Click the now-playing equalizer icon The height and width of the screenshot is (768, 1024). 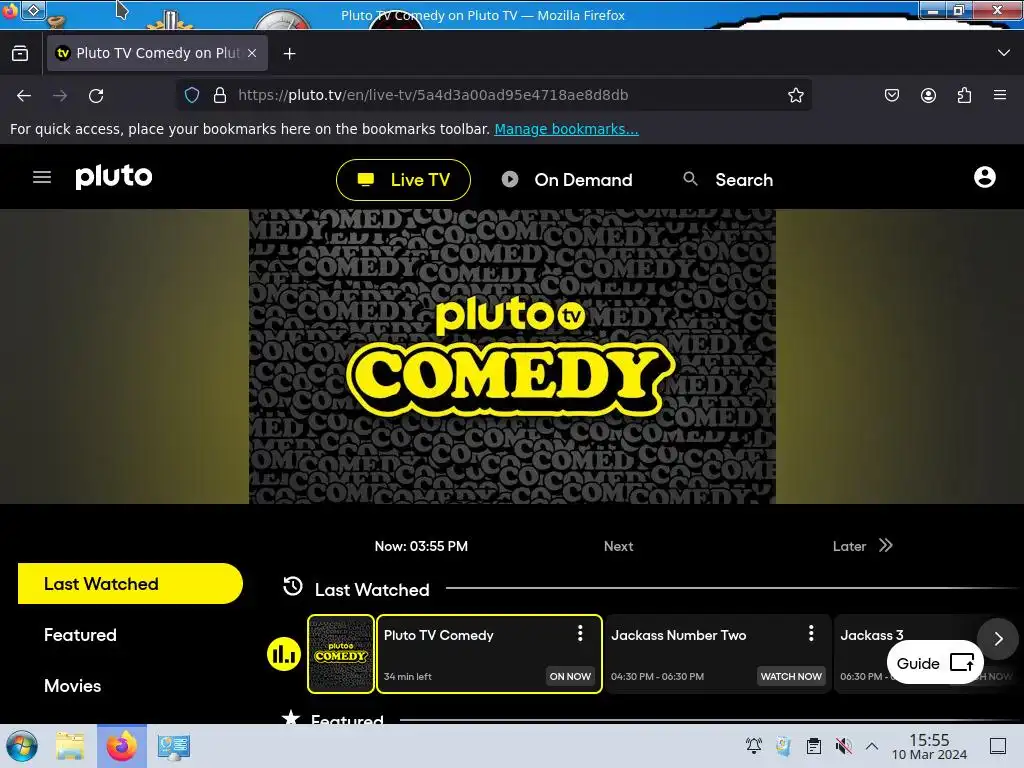pos(283,654)
